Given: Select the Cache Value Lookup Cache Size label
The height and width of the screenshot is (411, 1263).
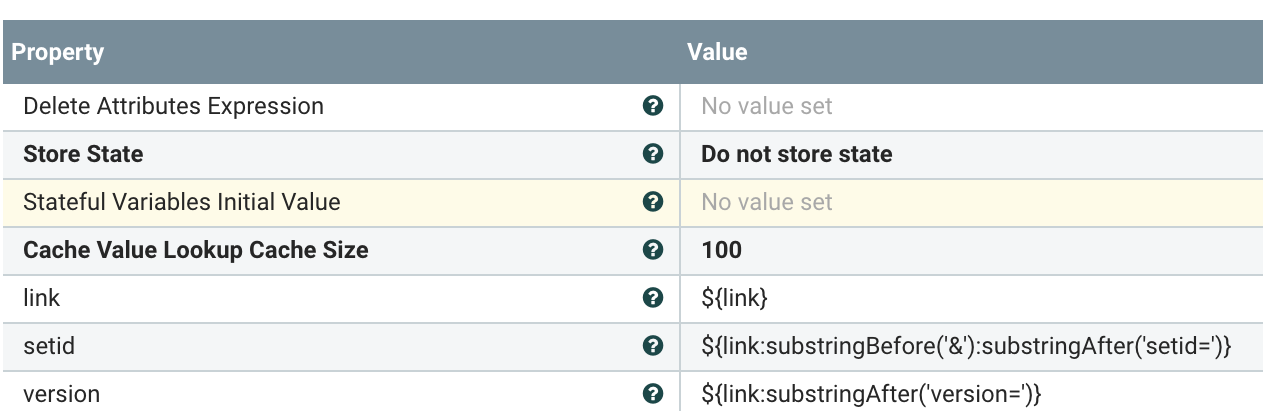Looking at the screenshot, I should click(196, 250).
